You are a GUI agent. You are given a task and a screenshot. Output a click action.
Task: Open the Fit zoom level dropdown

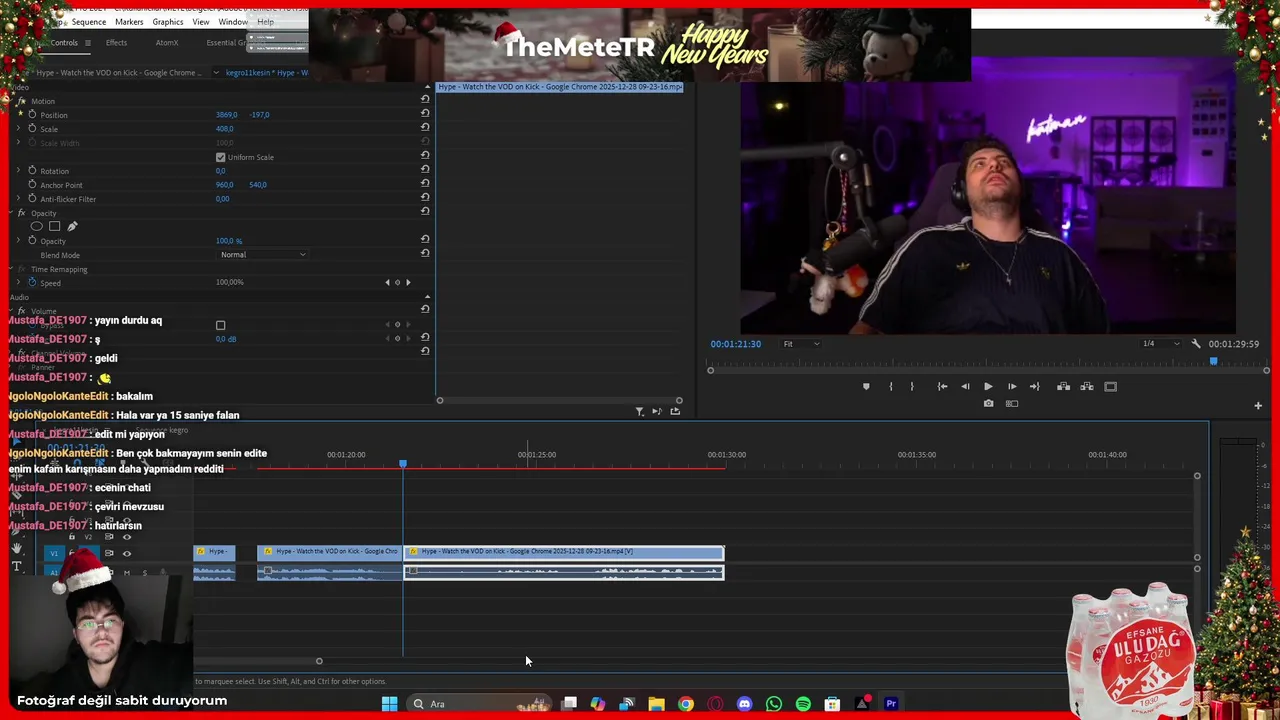coord(801,343)
